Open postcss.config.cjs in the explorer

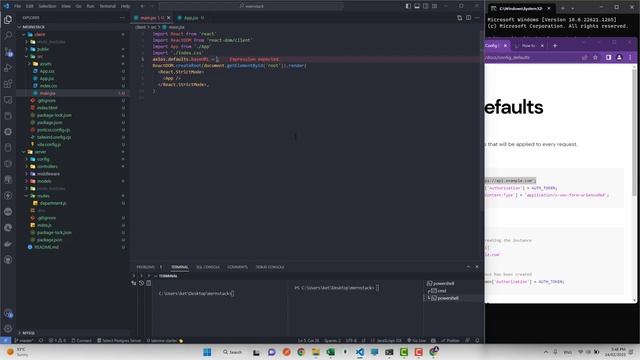(x=53, y=130)
